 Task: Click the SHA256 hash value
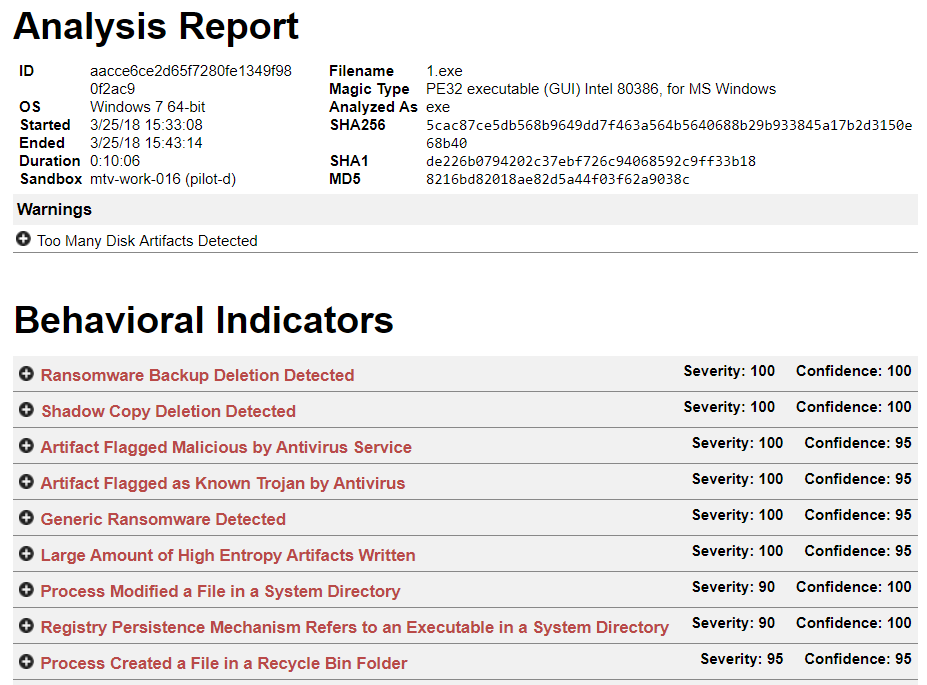[x=668, y=126]
